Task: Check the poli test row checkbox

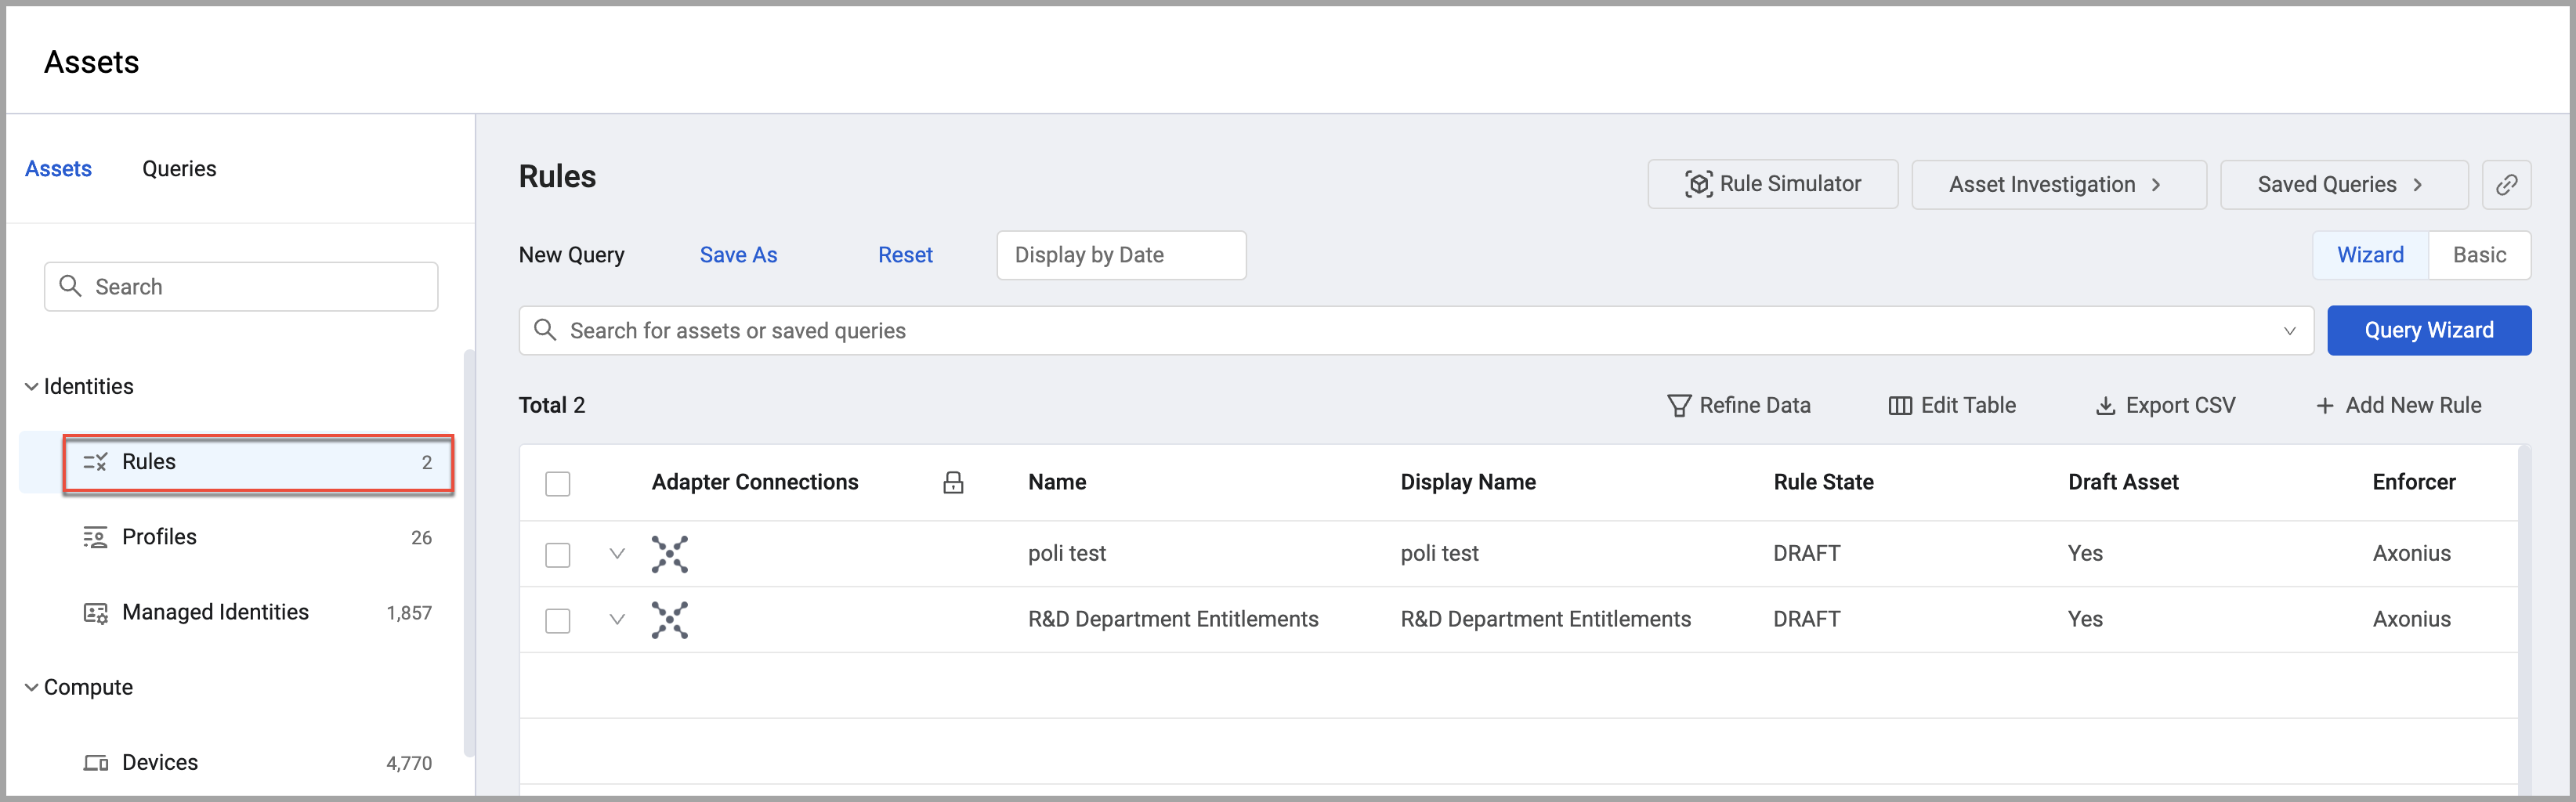Action: point(558,555)
